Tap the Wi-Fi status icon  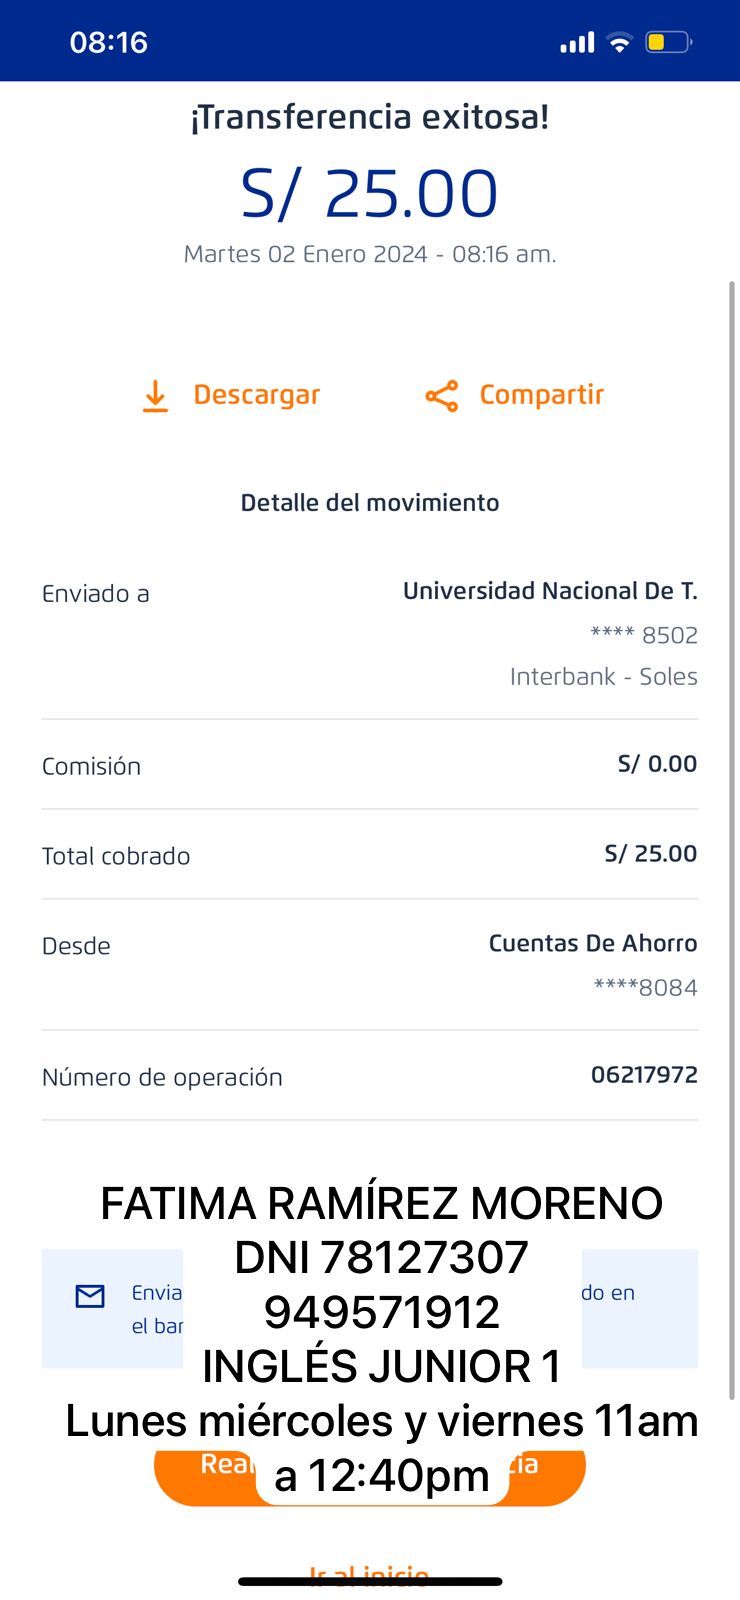[x=620, y=43]
